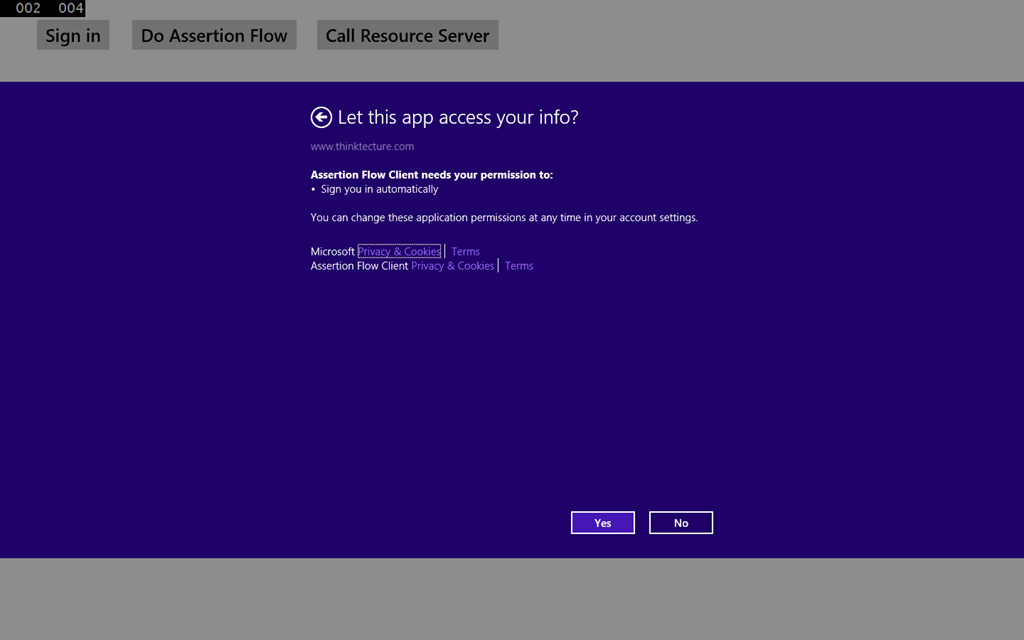Image resolution: width=1024 pixels, height=640 pixels.
Task: Open the Microsoft Terms link
Action: tap(465, 252)
